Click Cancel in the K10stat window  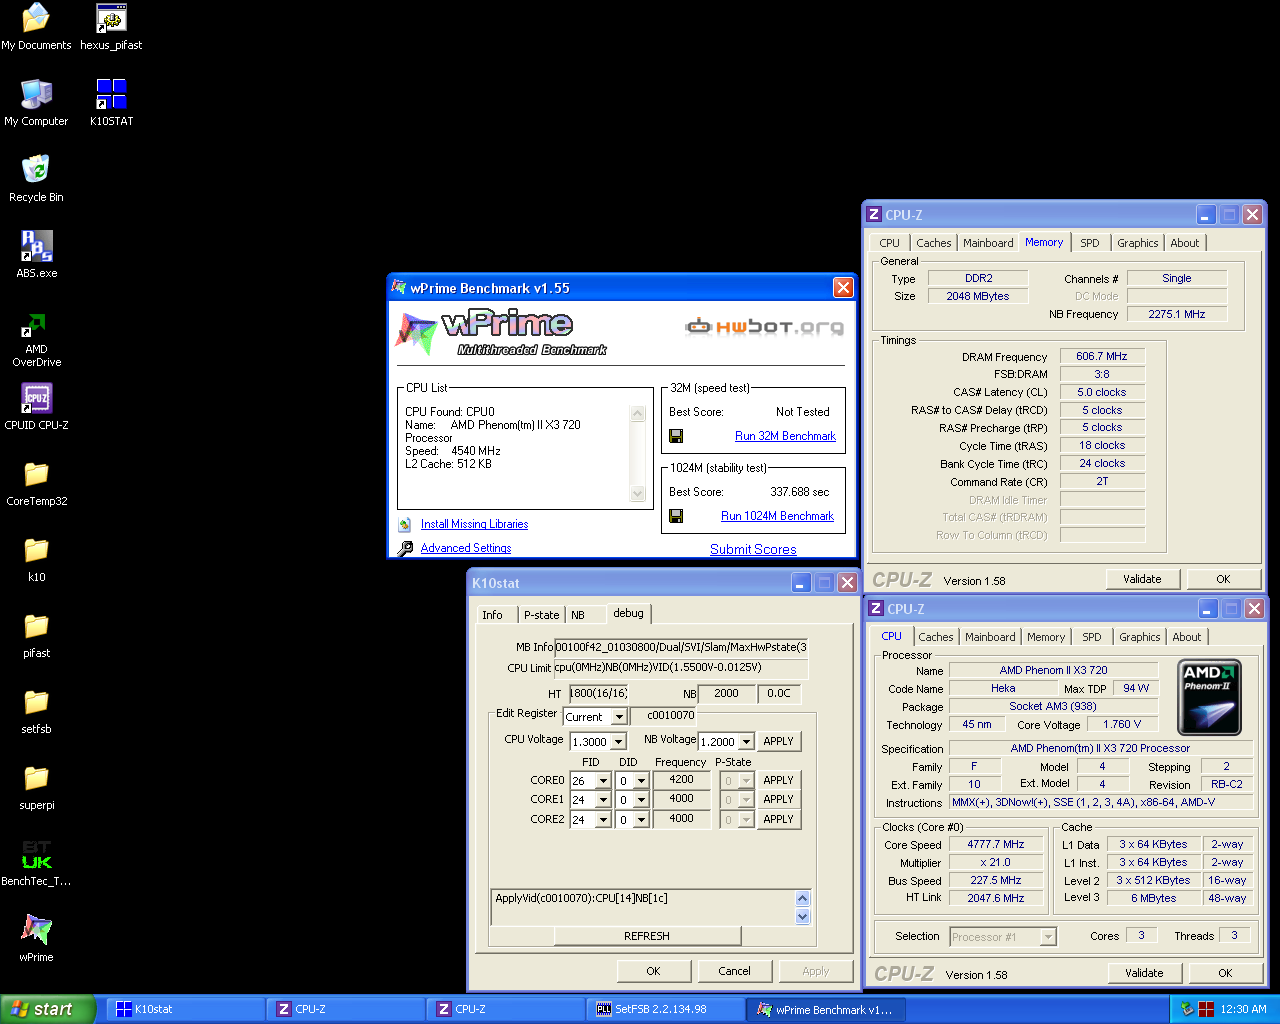click(x=734, y=971)
